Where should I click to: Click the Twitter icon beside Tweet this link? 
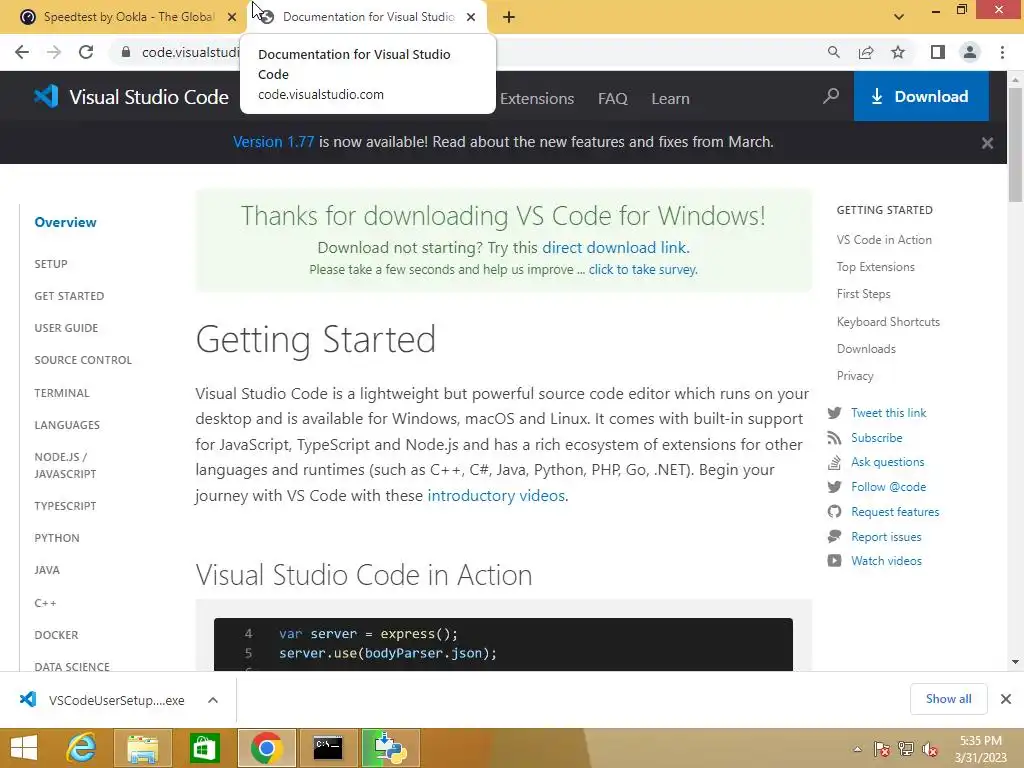coord(834,413)
